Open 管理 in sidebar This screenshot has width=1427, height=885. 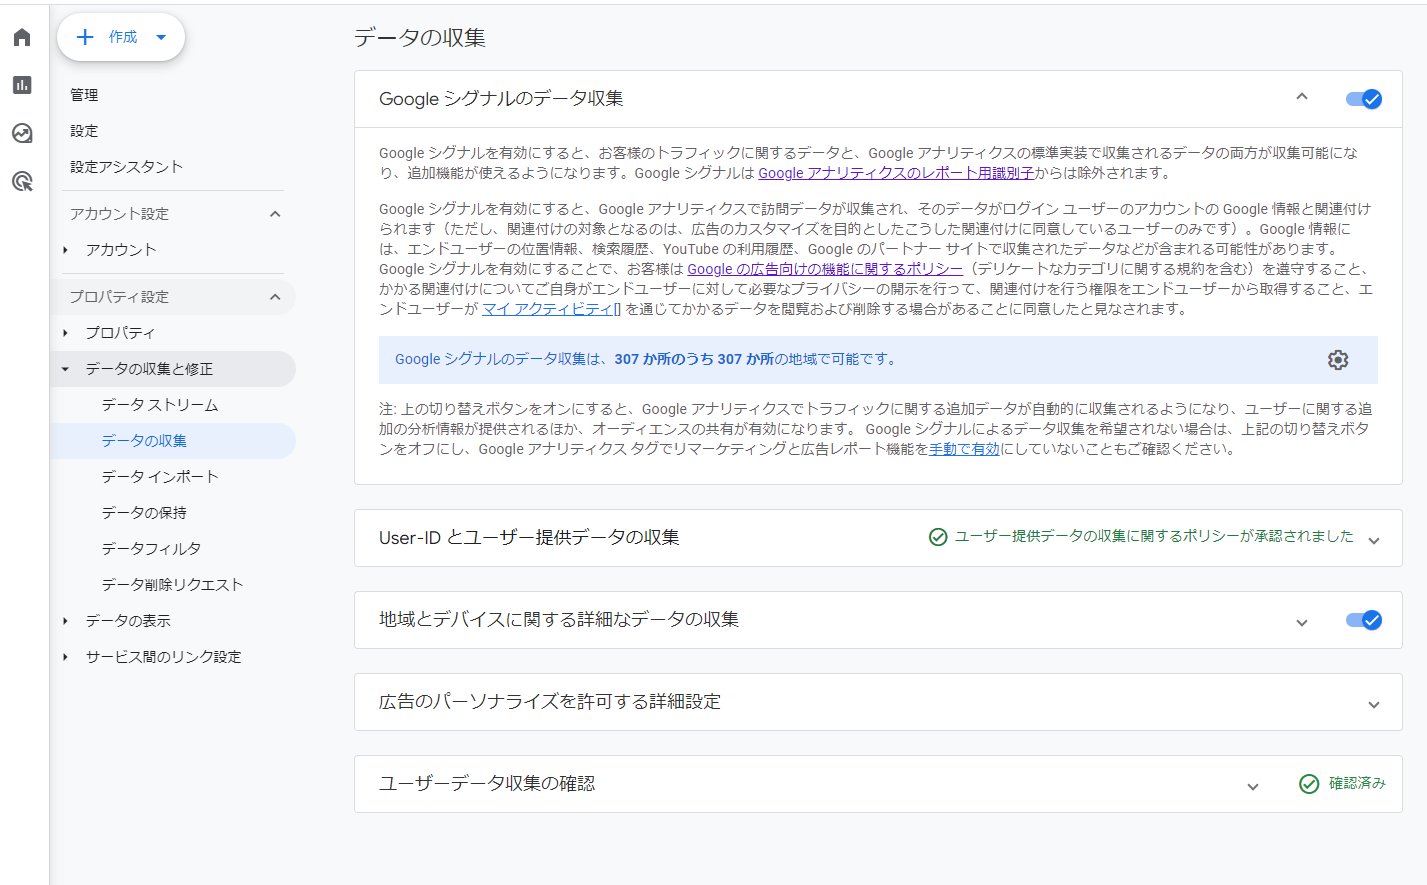click(84, 95)
